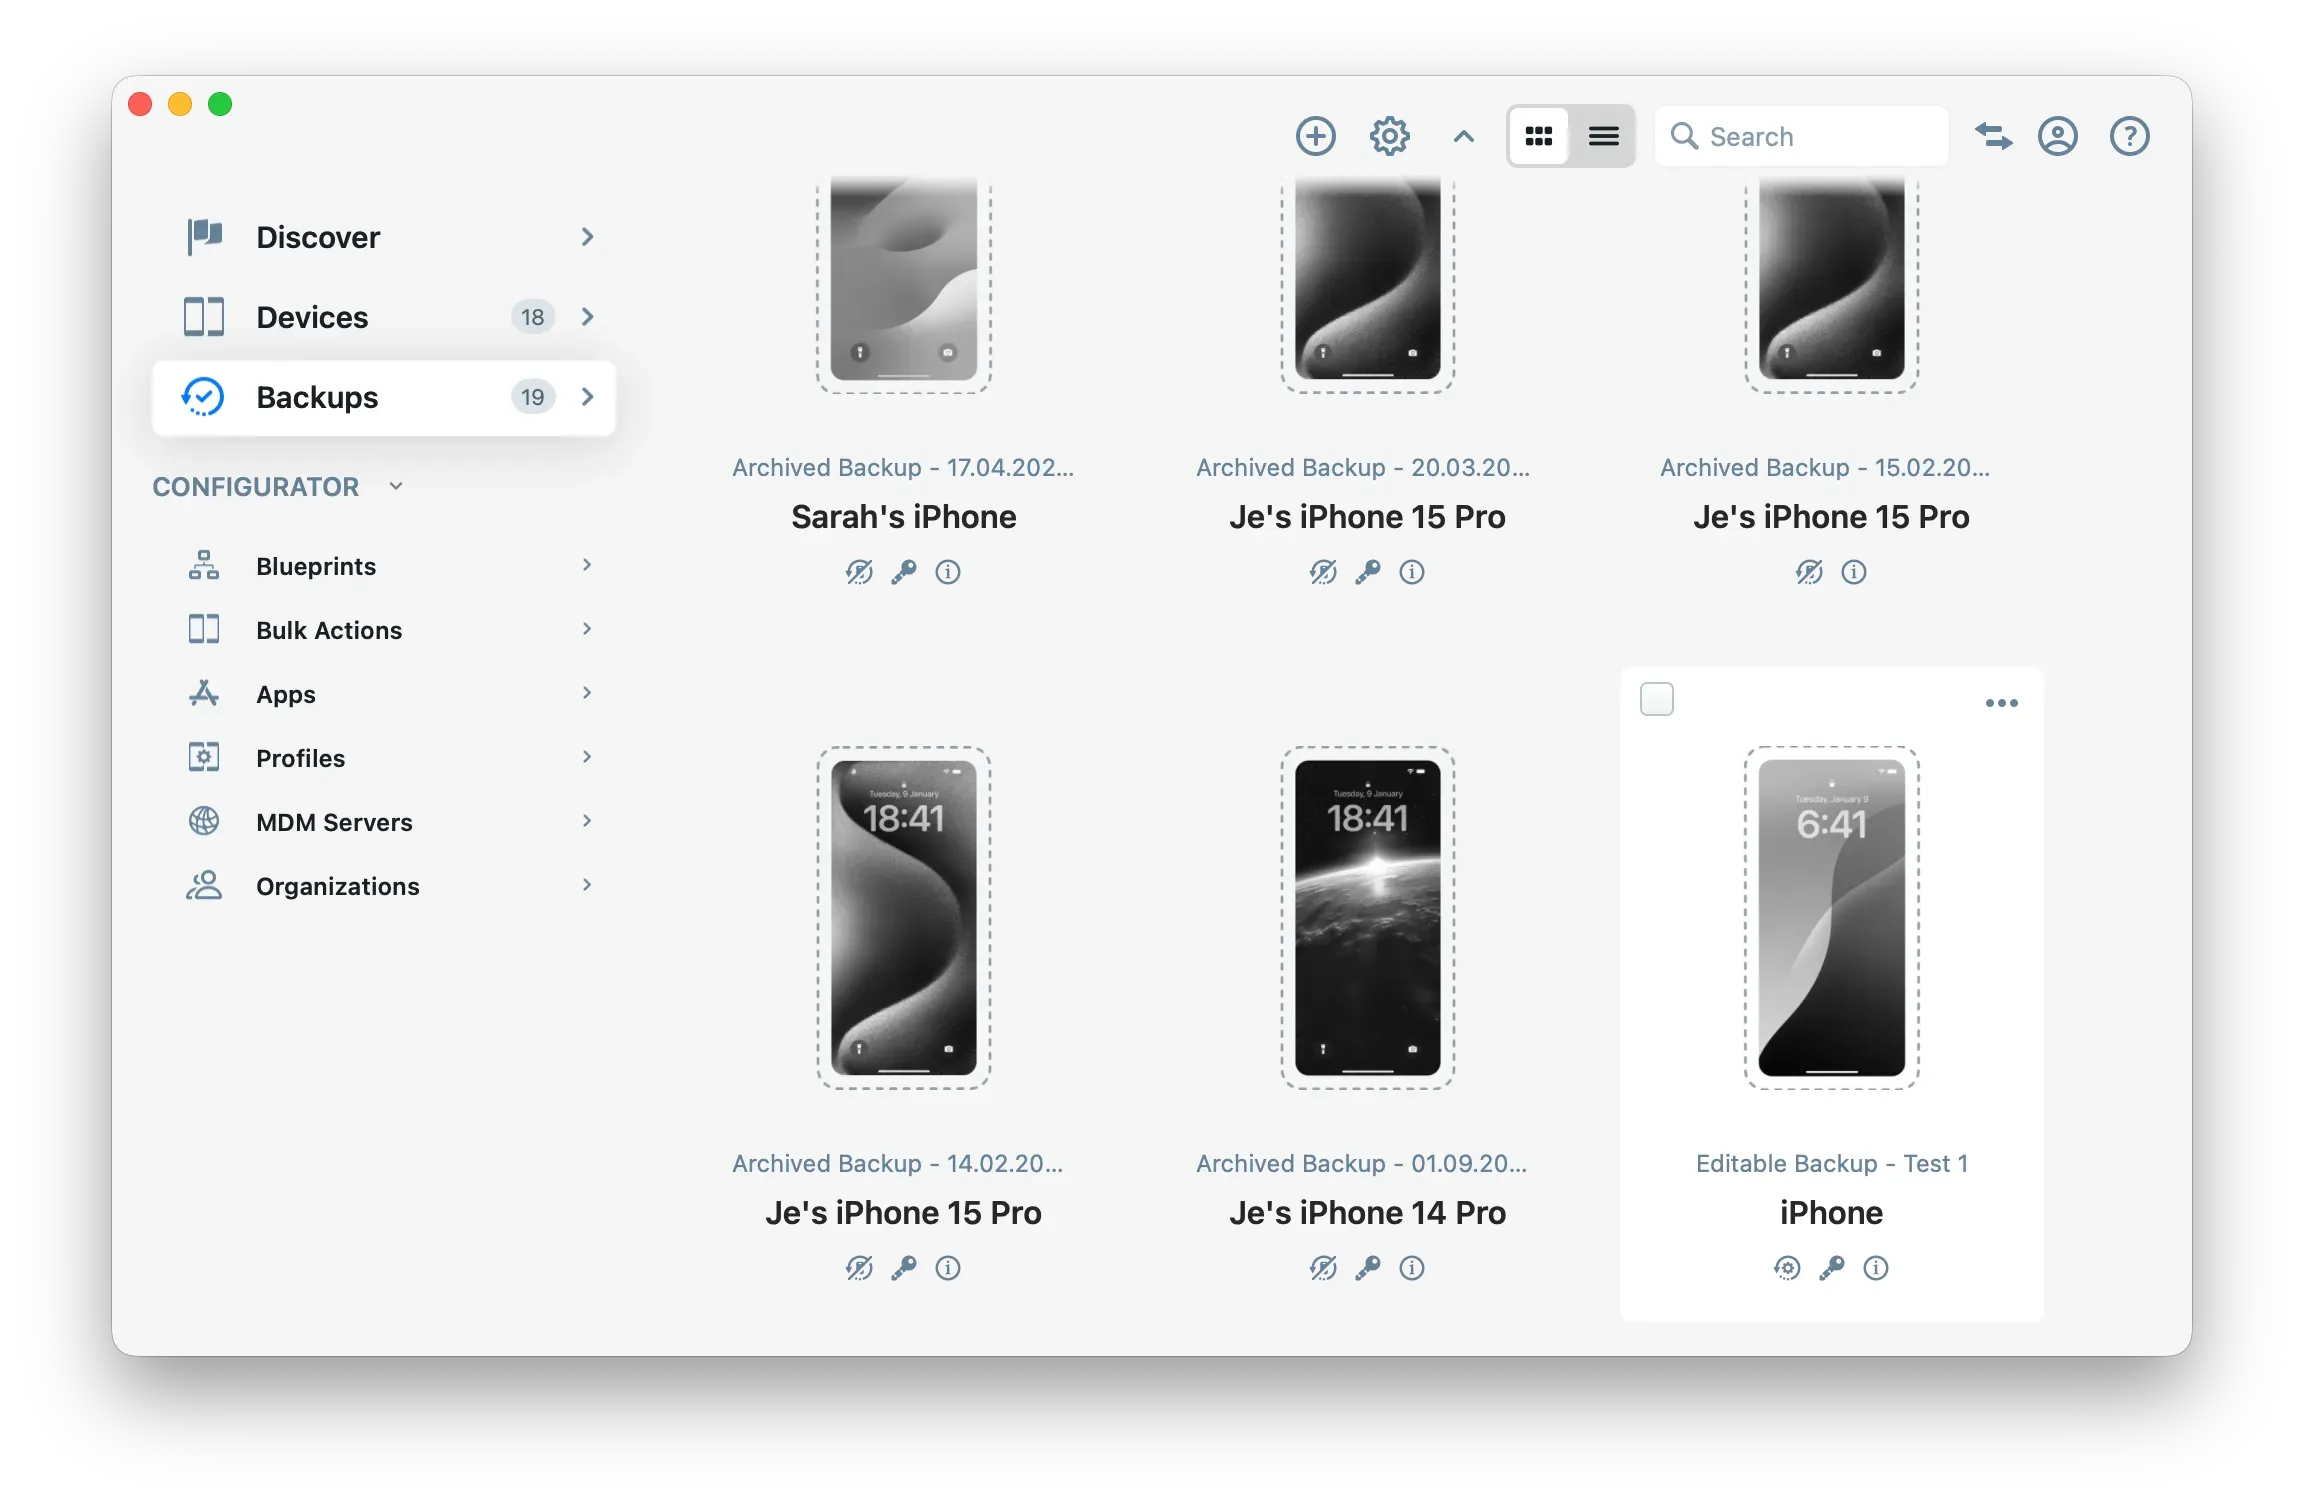Open the three-dot menu on Editable Backup

2001,703
